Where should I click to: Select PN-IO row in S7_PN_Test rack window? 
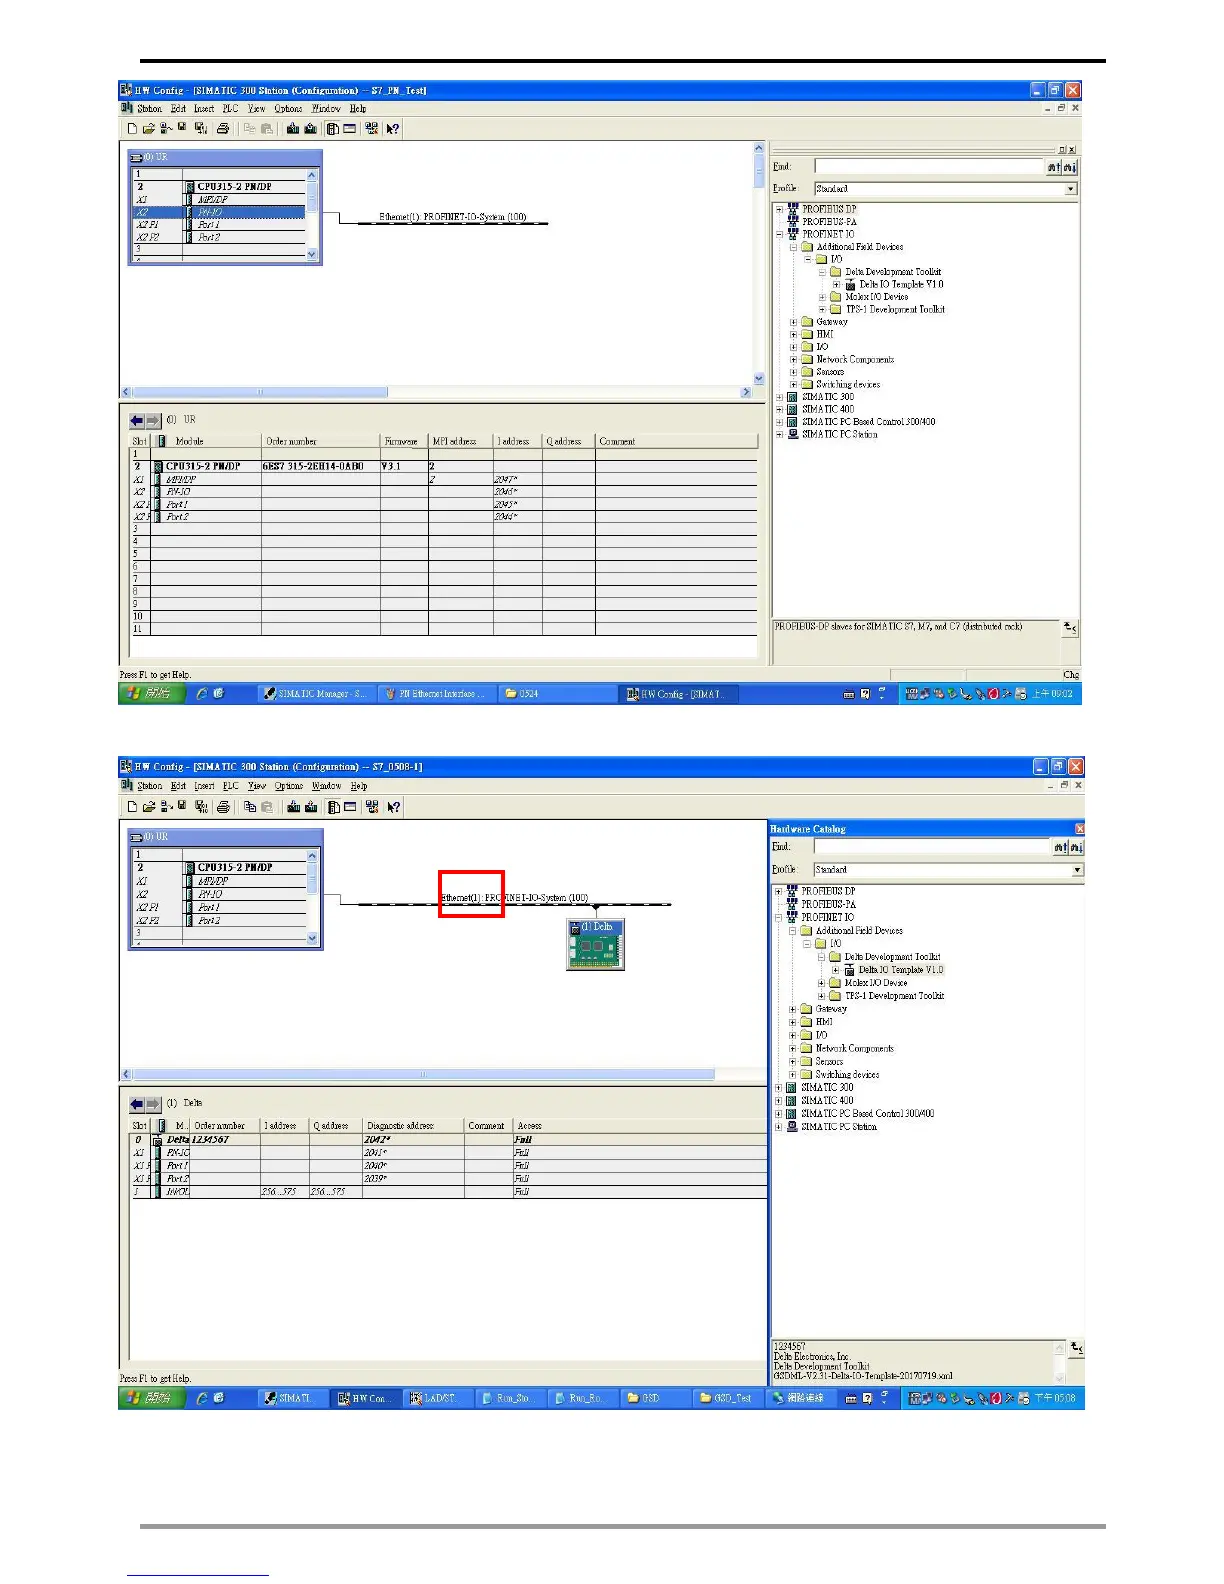tap(219, 212)
